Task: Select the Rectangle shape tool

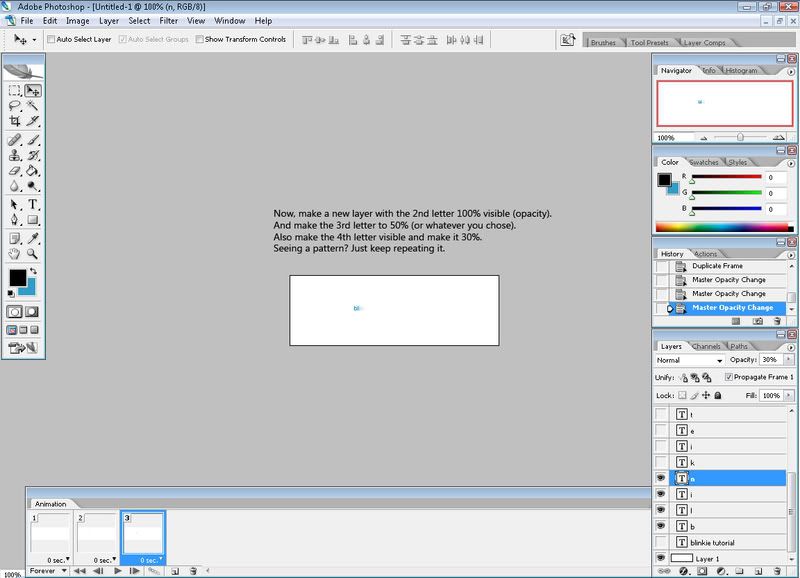Action: tap(33, 220)
